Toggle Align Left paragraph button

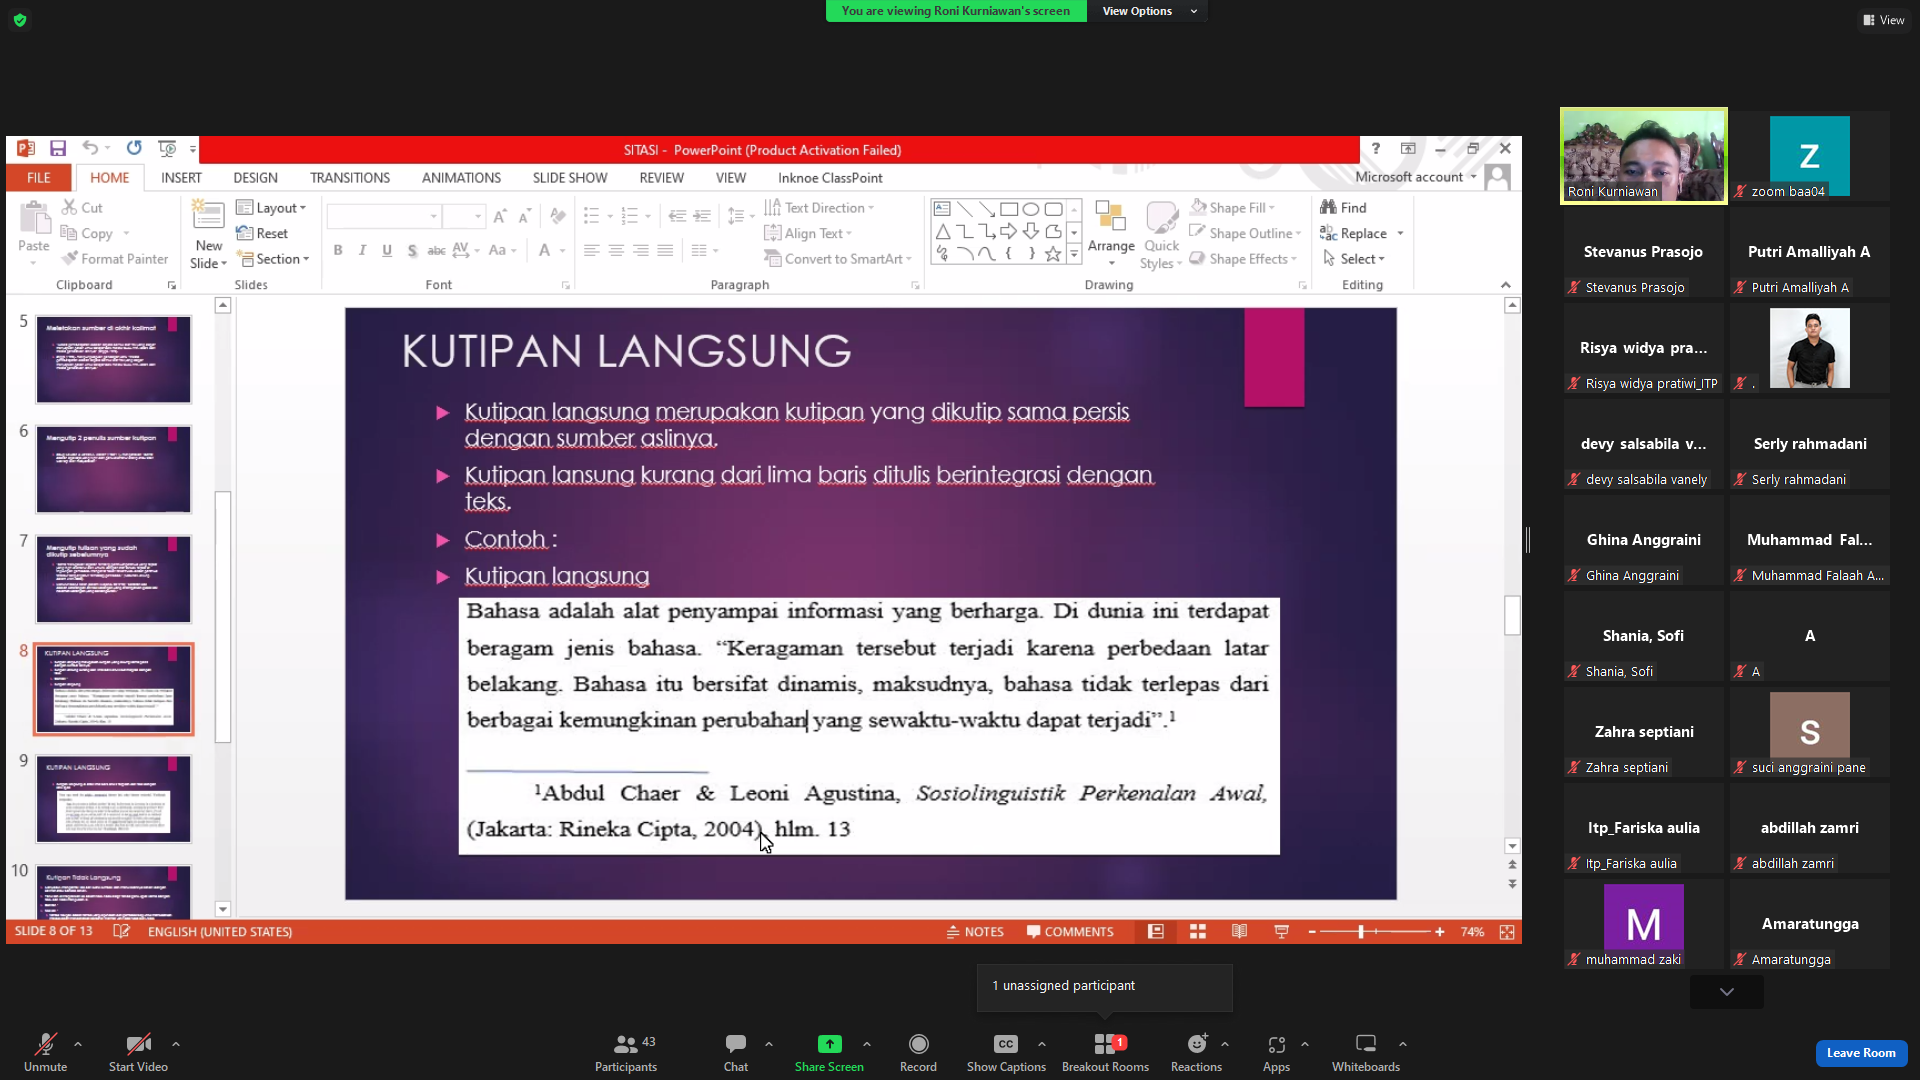(592, 250)
